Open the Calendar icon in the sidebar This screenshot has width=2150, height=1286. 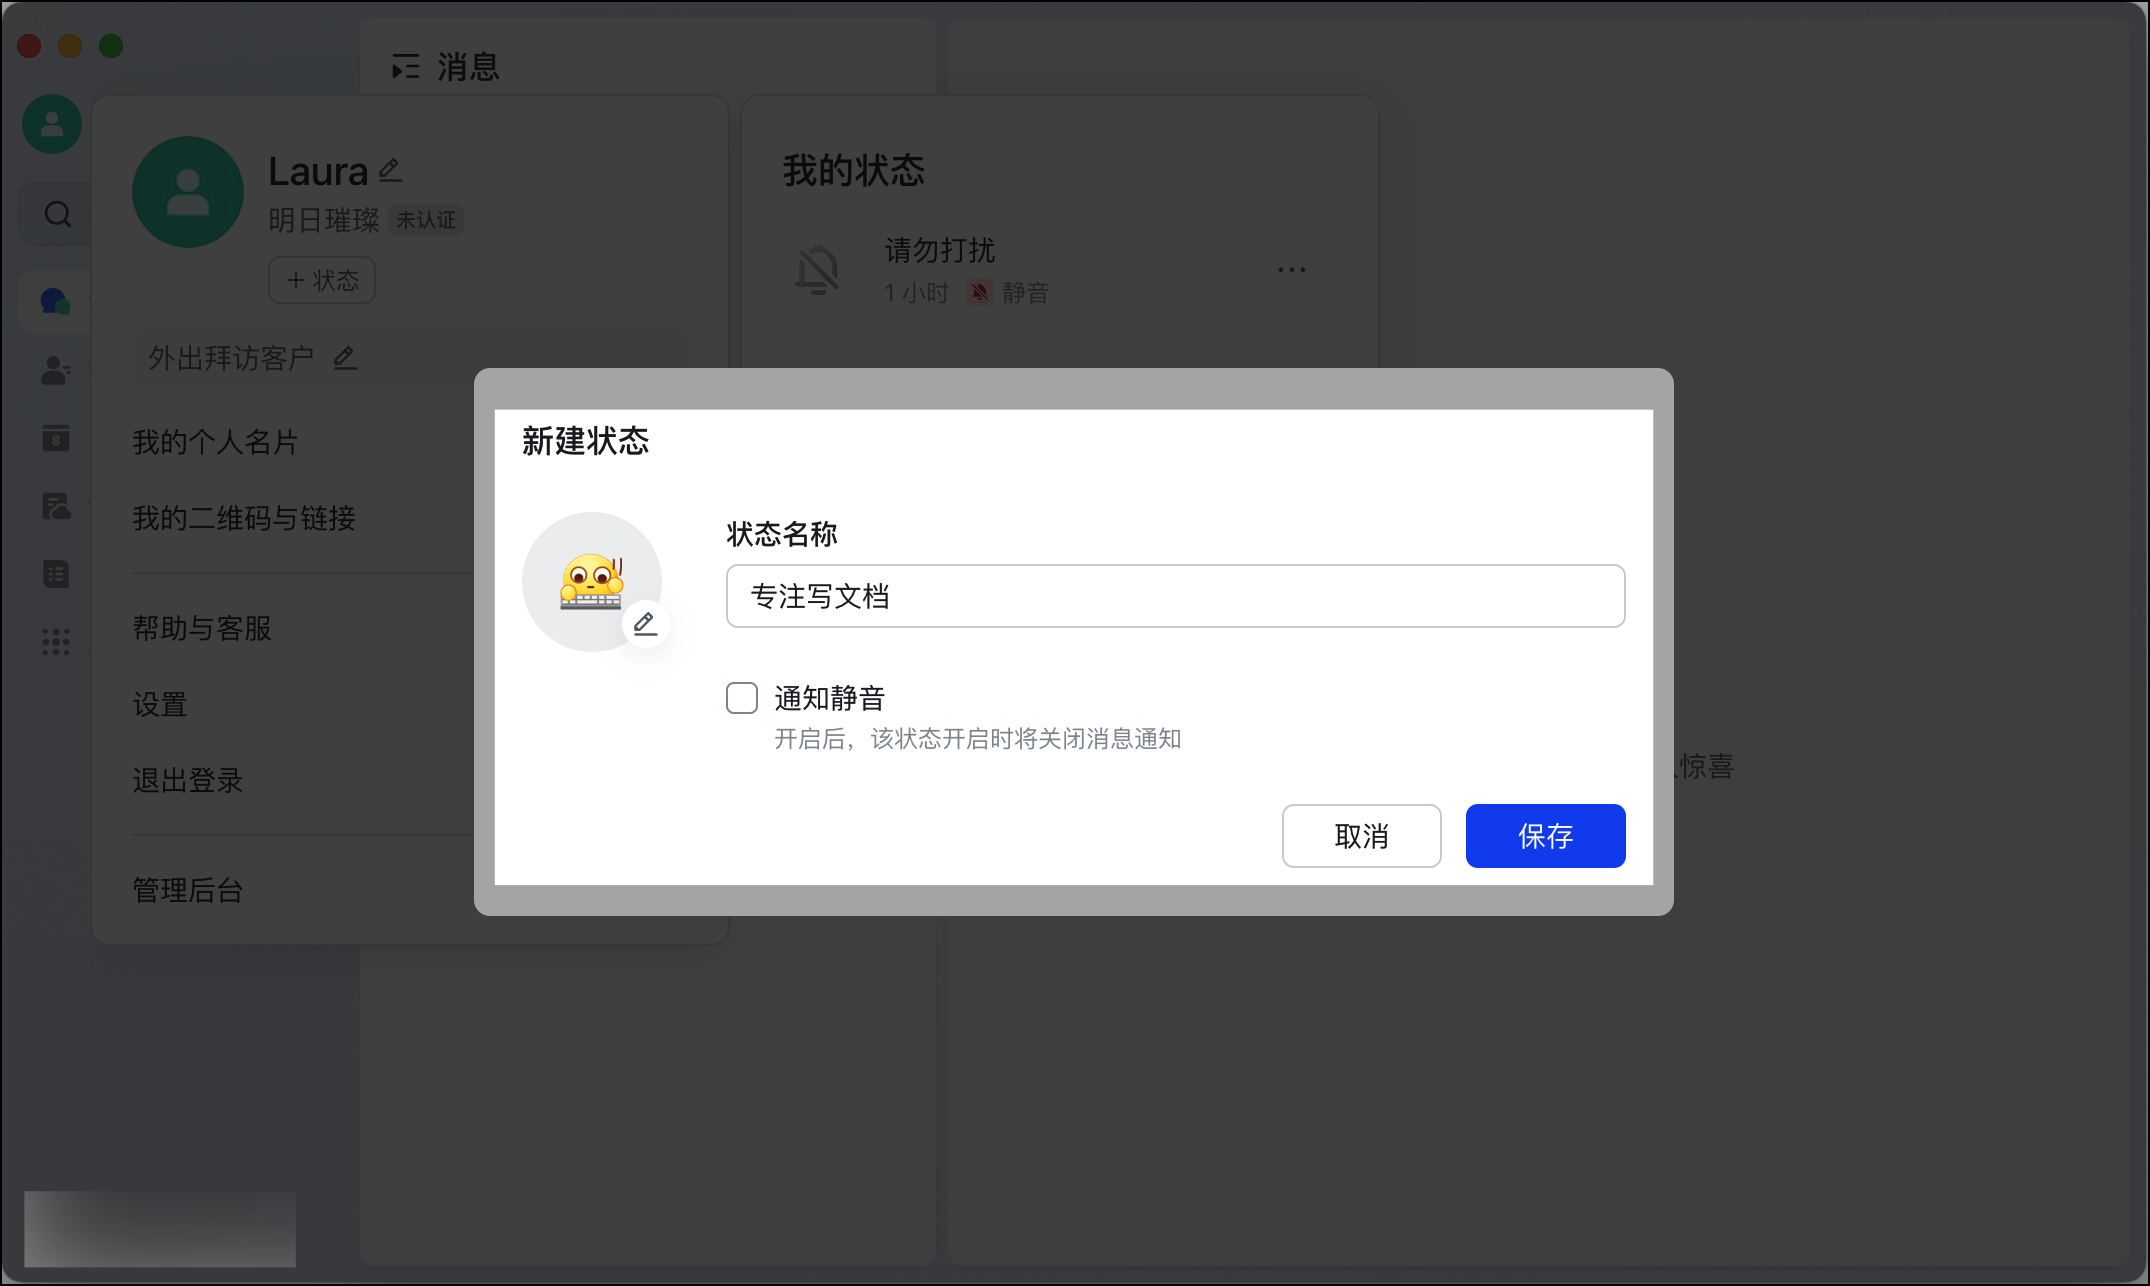(56, 438)
